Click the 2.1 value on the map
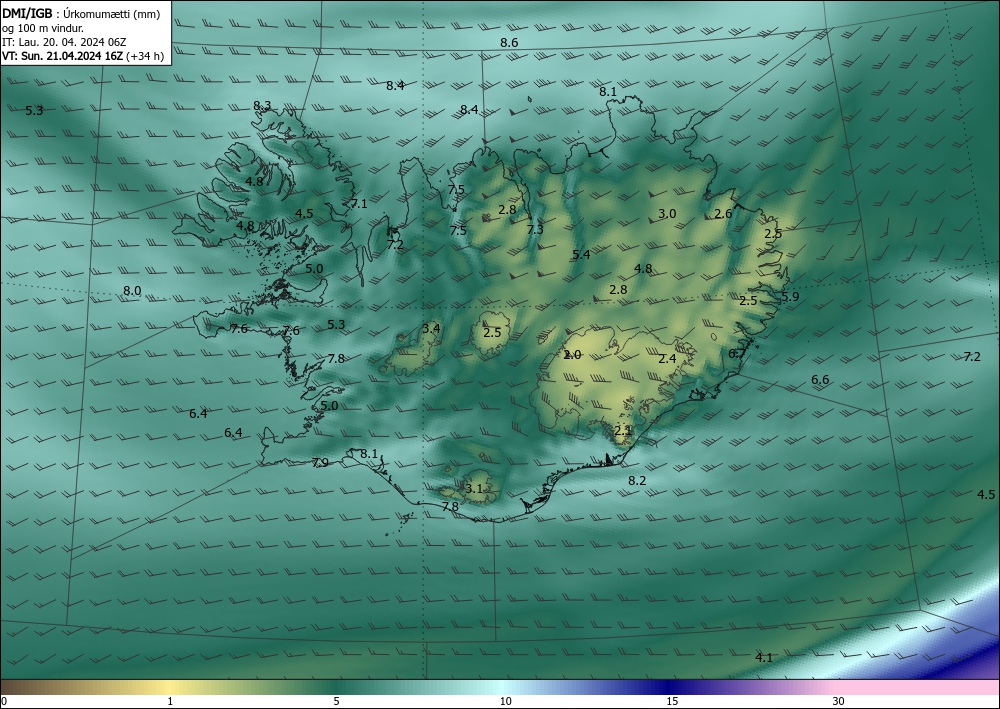 (623, 430)
